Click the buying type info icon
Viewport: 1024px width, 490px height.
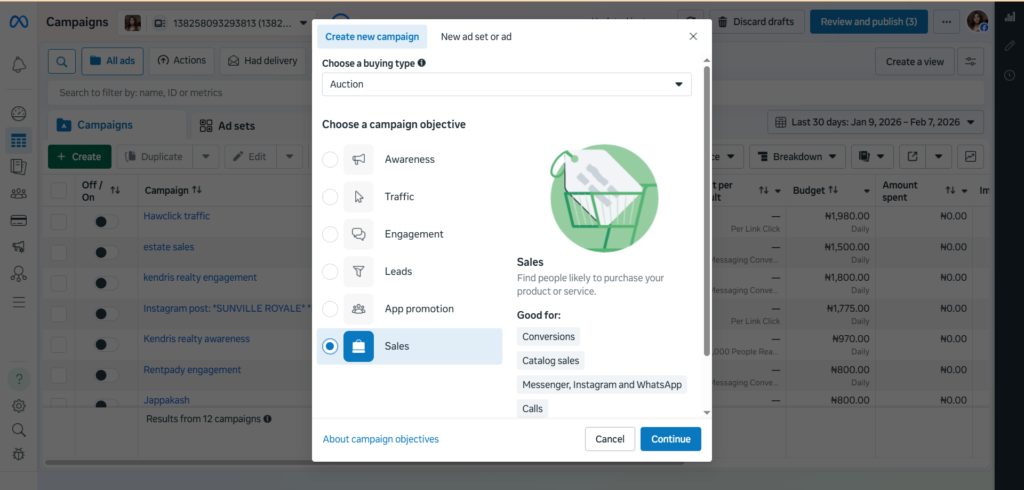click(x=421, y=62)
